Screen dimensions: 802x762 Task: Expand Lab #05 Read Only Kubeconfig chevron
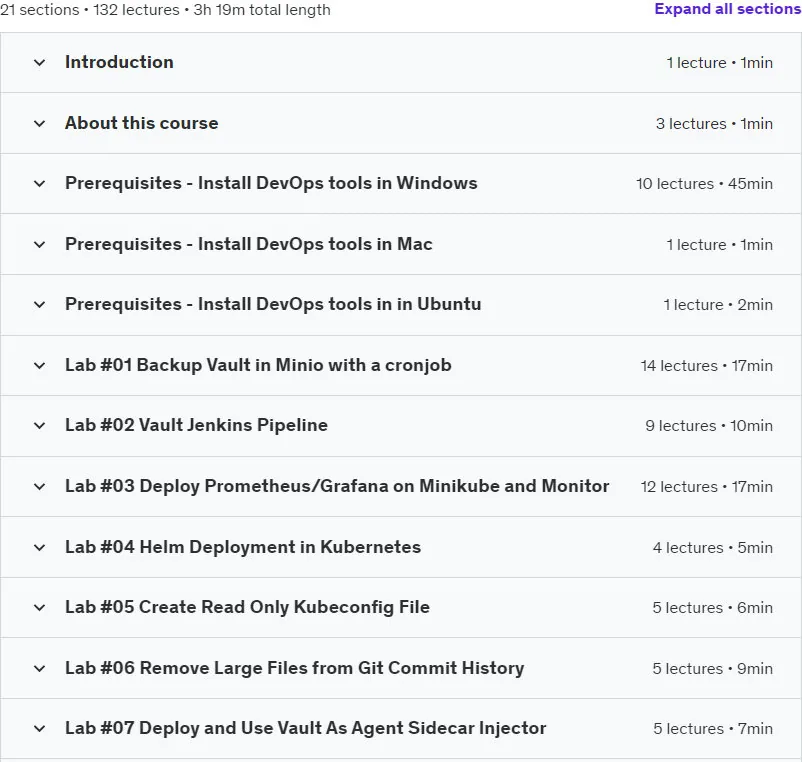(39, 608)
